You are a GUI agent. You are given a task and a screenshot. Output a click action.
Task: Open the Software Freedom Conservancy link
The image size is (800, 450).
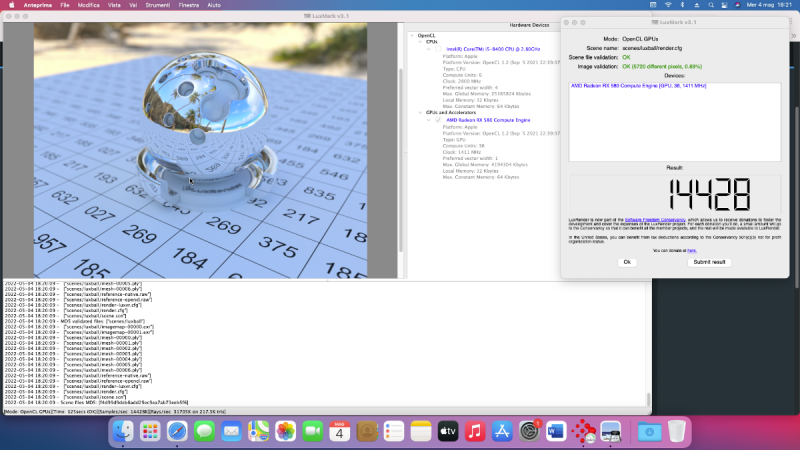(x=655, y=220)
